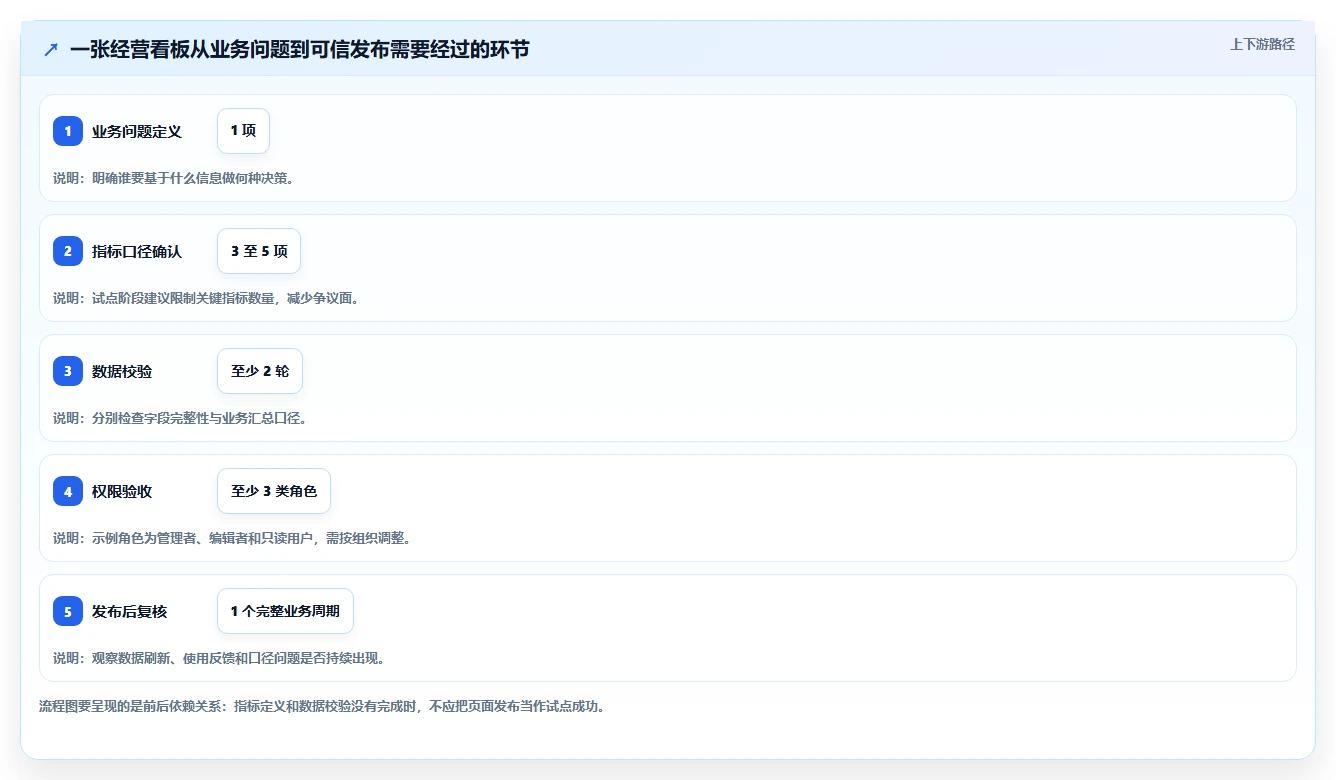1336x780 pixels.
Task: Click the "1 项" pill
Action: (243, 131)
